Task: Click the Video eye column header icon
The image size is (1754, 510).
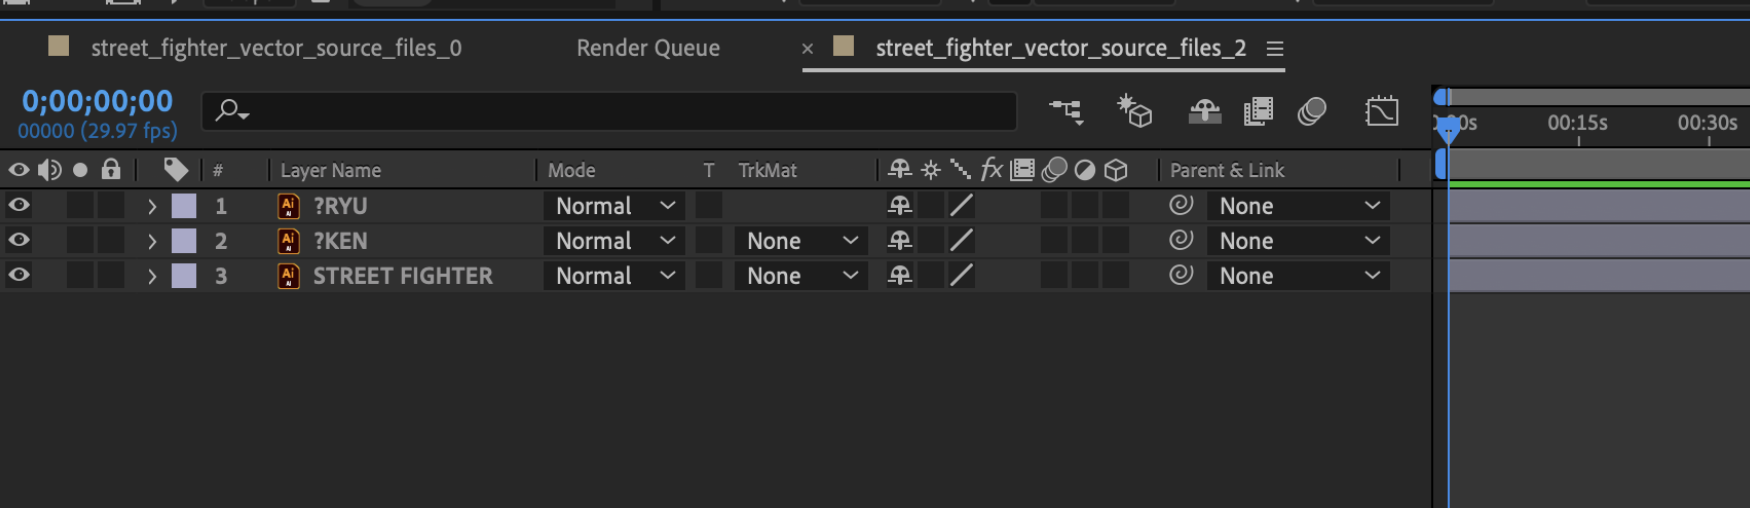Action: click(x=19, y=170)
